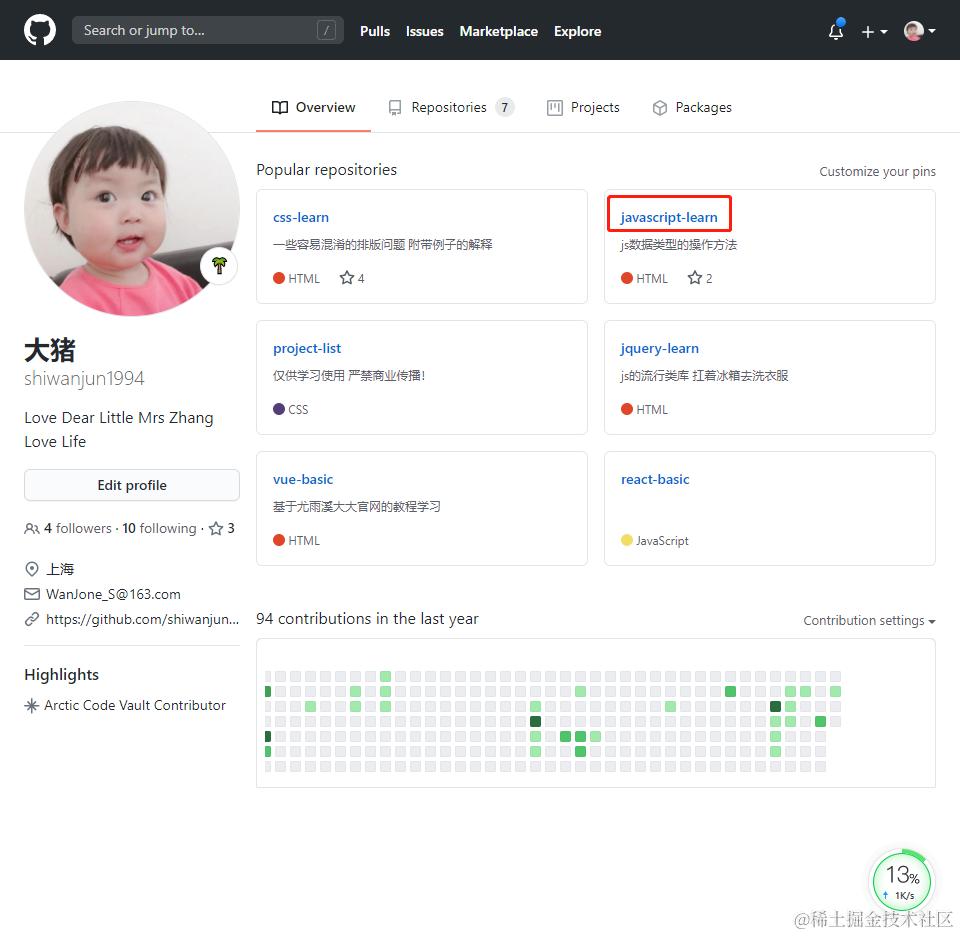Viewport: 960px width, 936px height.
Task: Click the chain link icon by the URL
Action: click(32, 619)
